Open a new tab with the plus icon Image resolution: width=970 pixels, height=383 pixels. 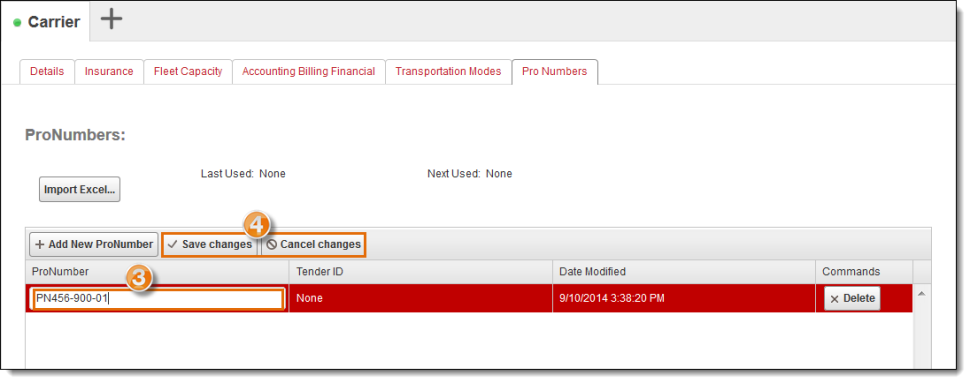111,20
